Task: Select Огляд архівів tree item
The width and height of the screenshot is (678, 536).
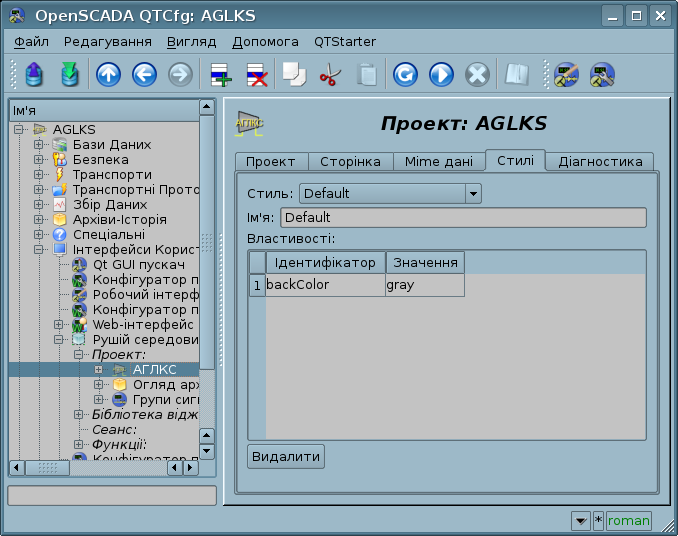Action: [x=166, y=385]
